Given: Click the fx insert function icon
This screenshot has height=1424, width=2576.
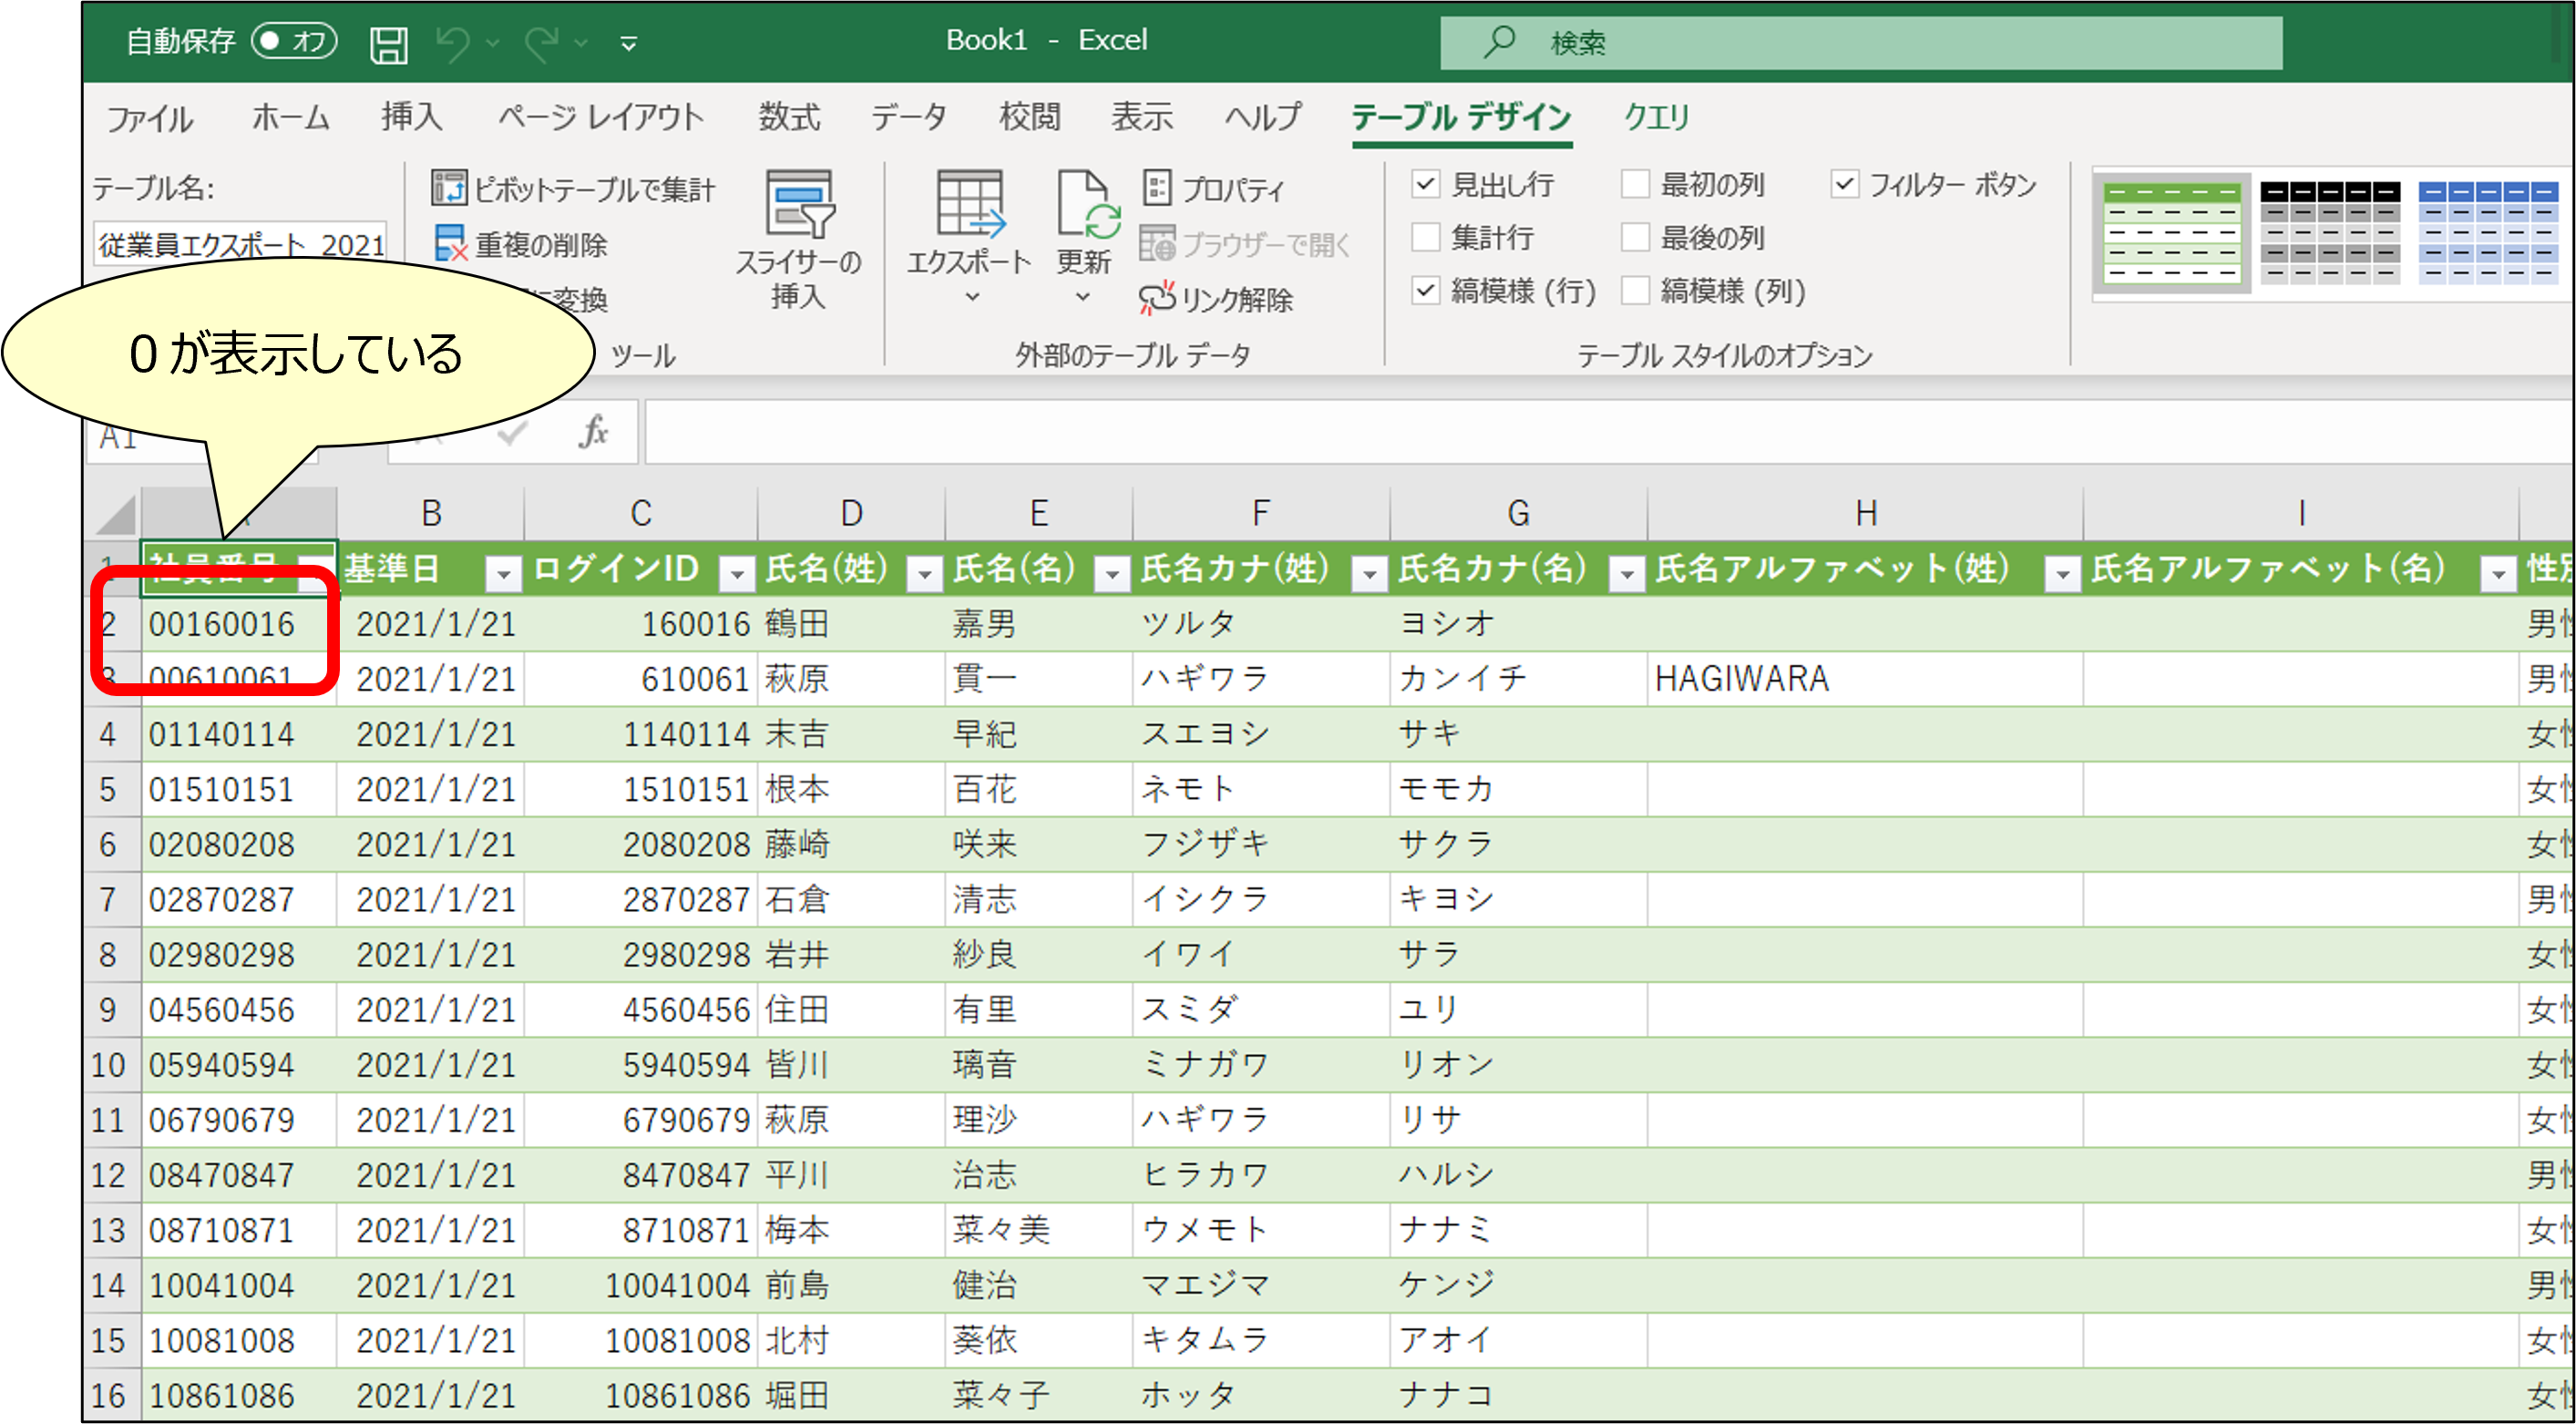Looking at the screenshot, I should coord(594,432).
